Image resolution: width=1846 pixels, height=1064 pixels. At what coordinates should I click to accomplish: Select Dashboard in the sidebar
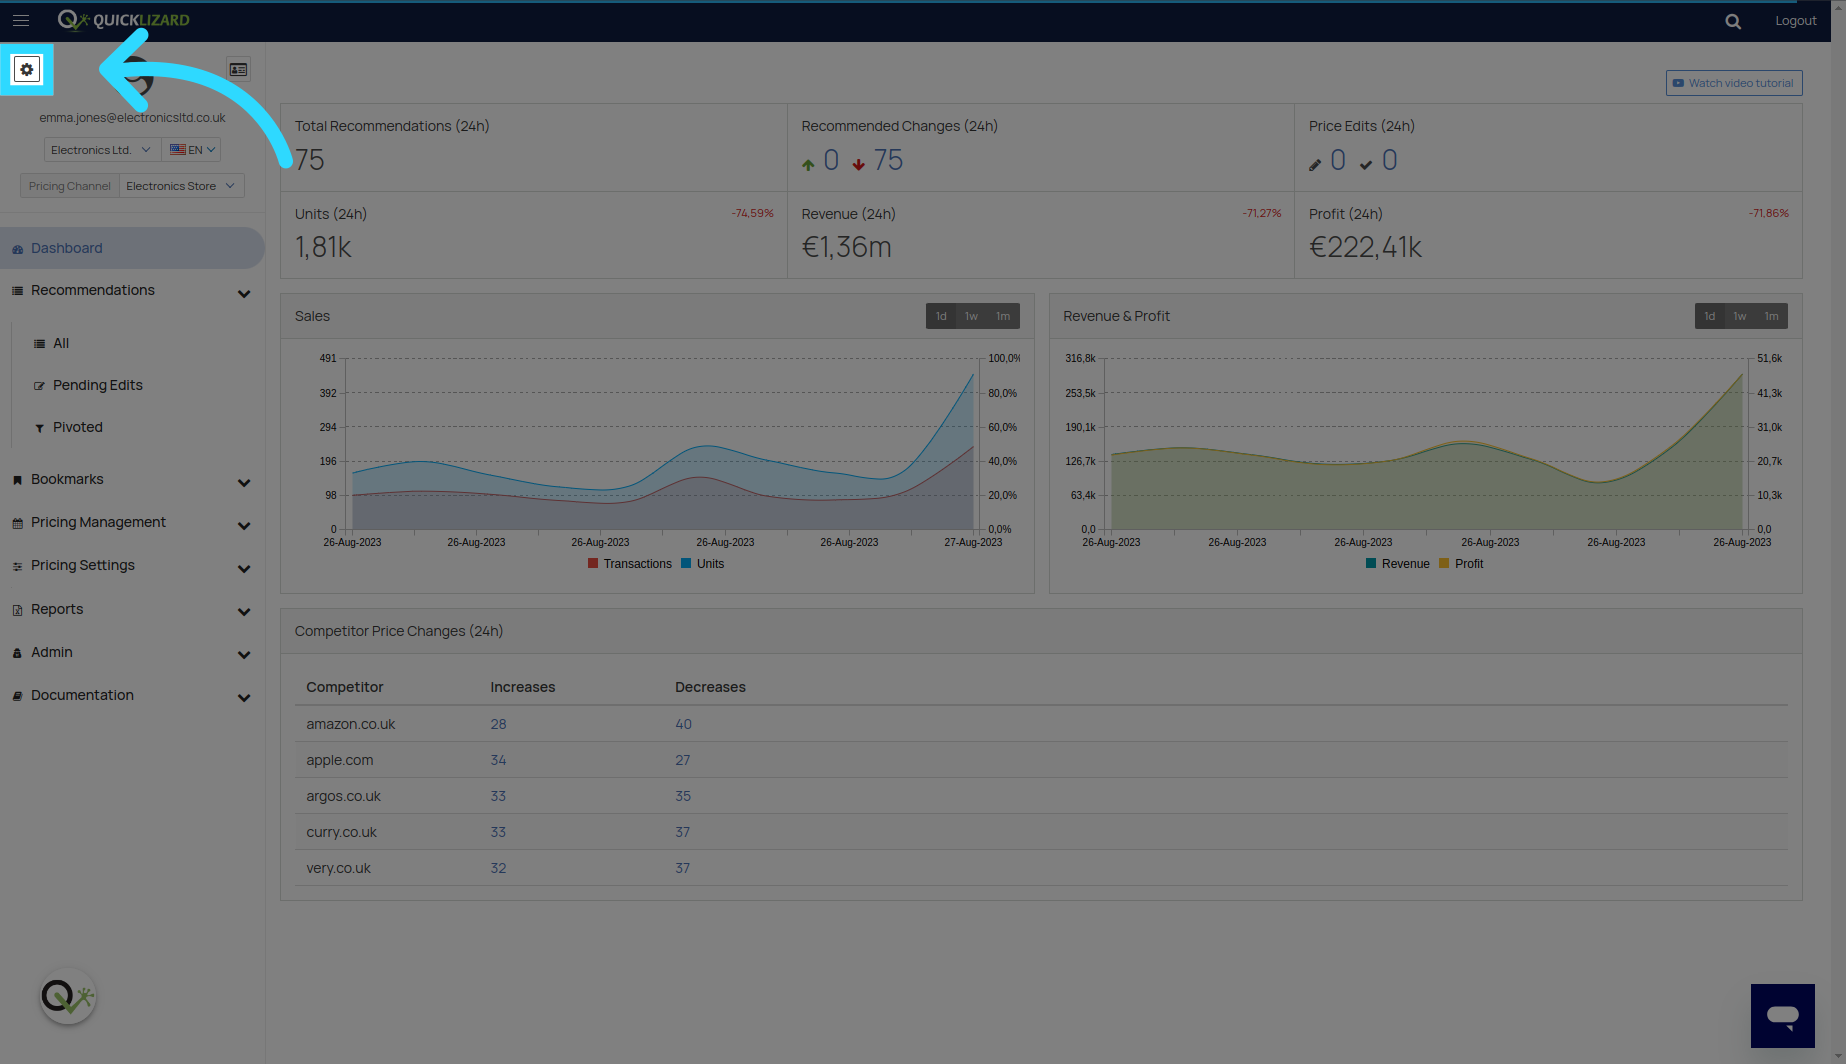67,248
